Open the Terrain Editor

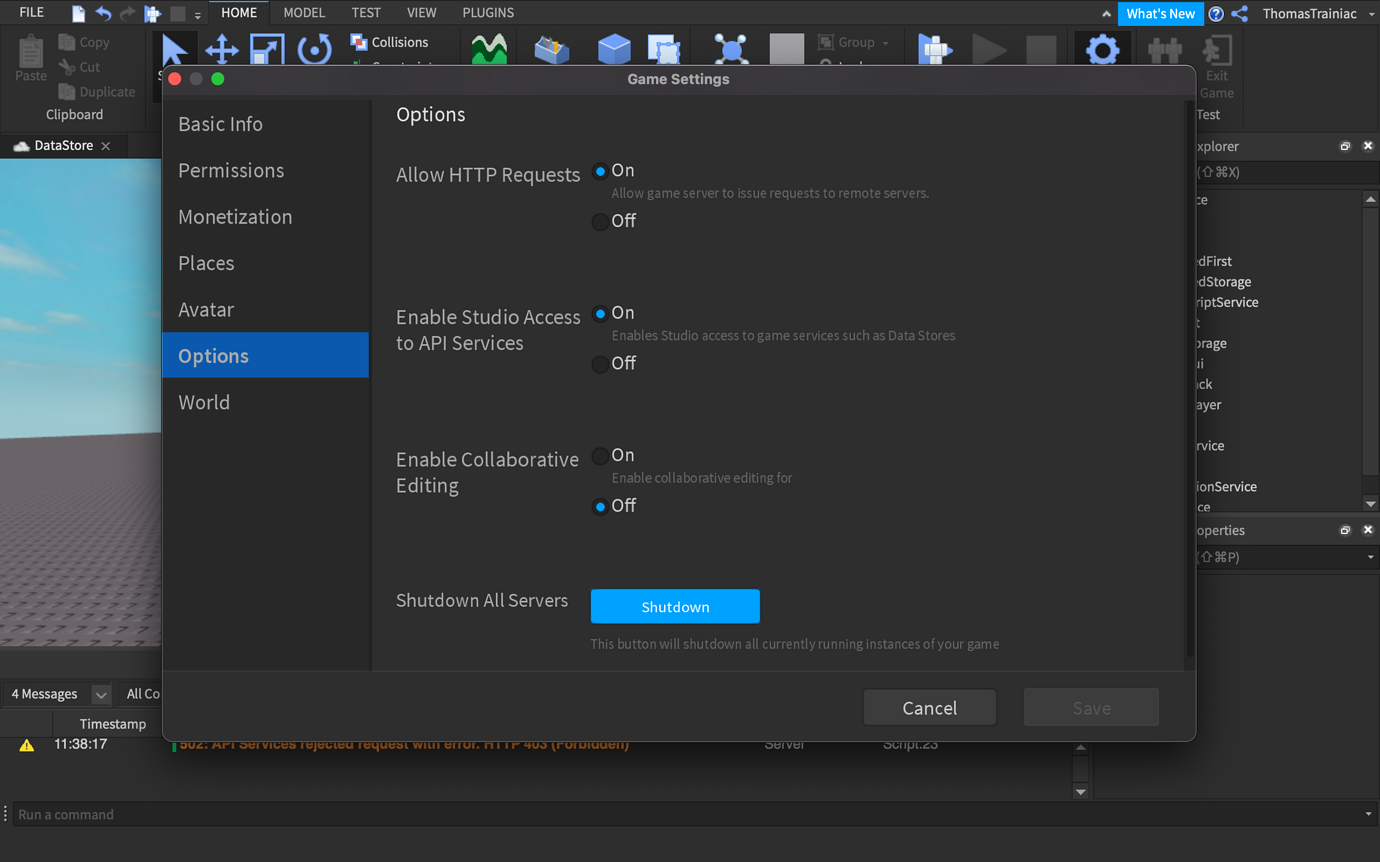[x=489, y=49]
